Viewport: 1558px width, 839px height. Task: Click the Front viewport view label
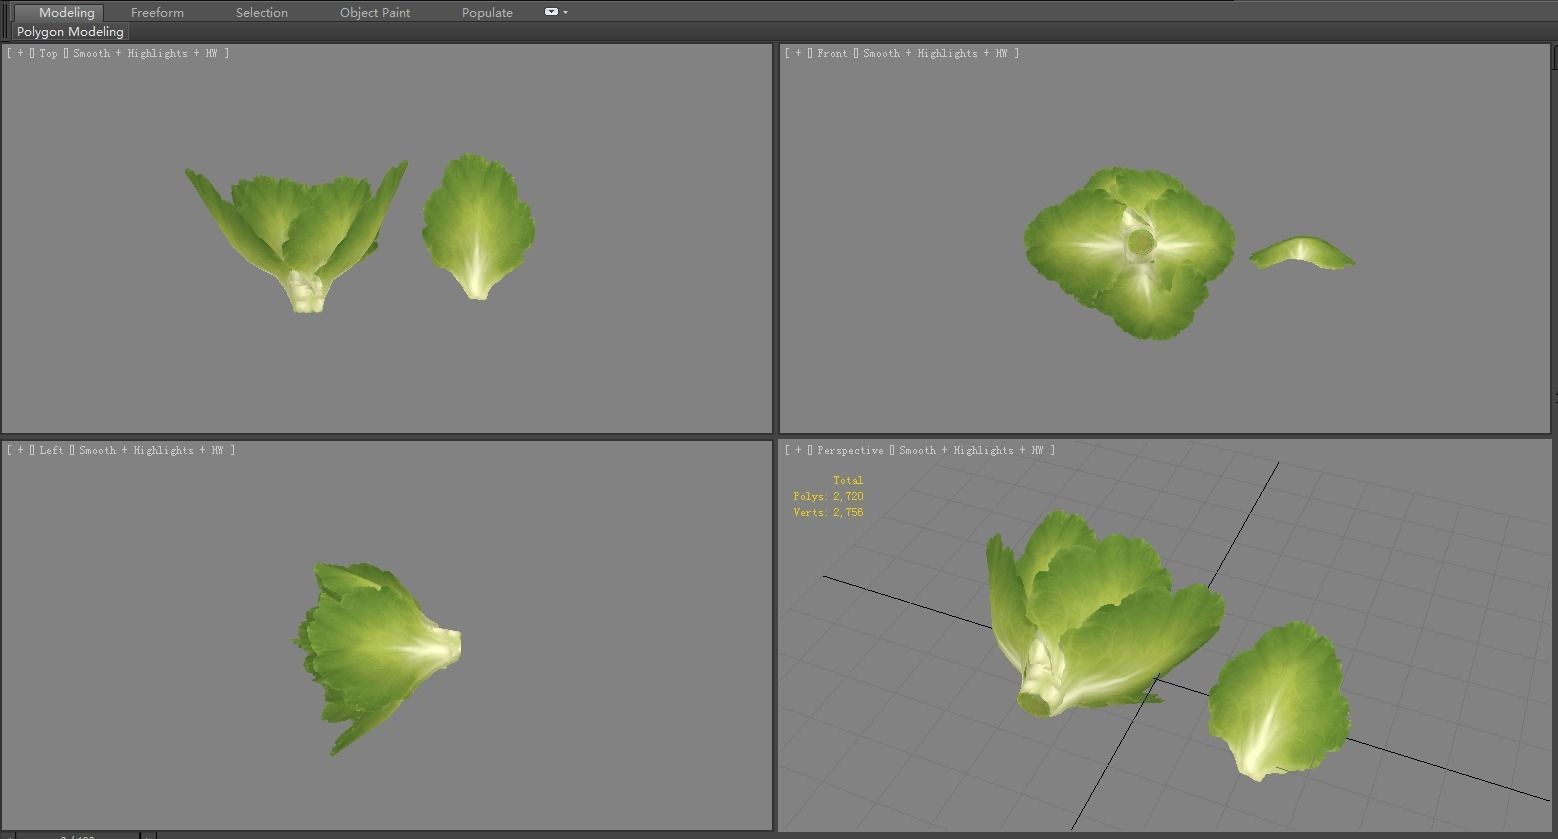pyautogui.click(x=832, y=53)
